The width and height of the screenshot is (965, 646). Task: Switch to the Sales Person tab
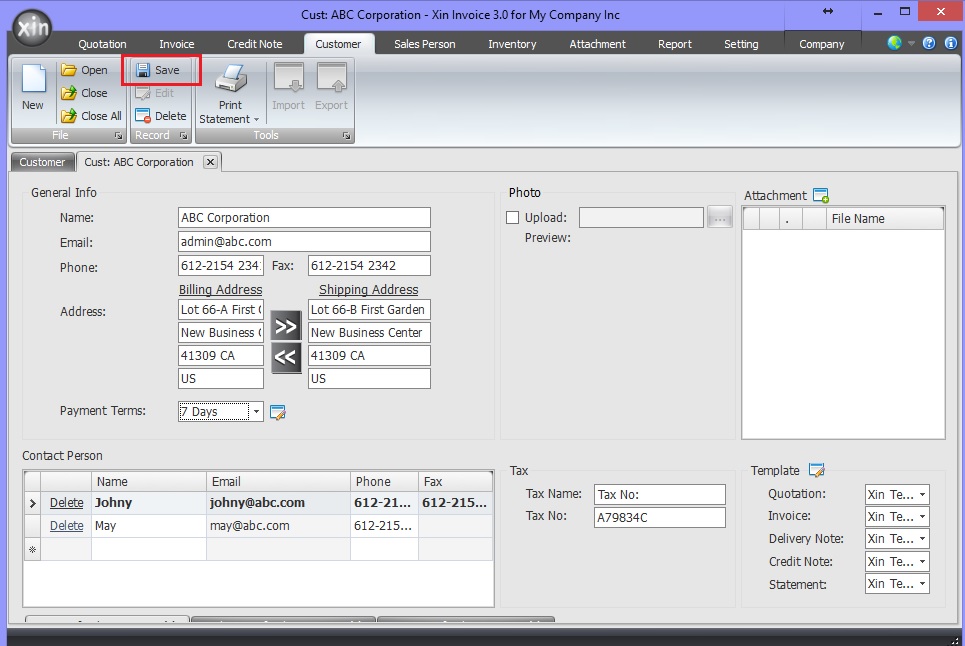(x=425, y=44)
